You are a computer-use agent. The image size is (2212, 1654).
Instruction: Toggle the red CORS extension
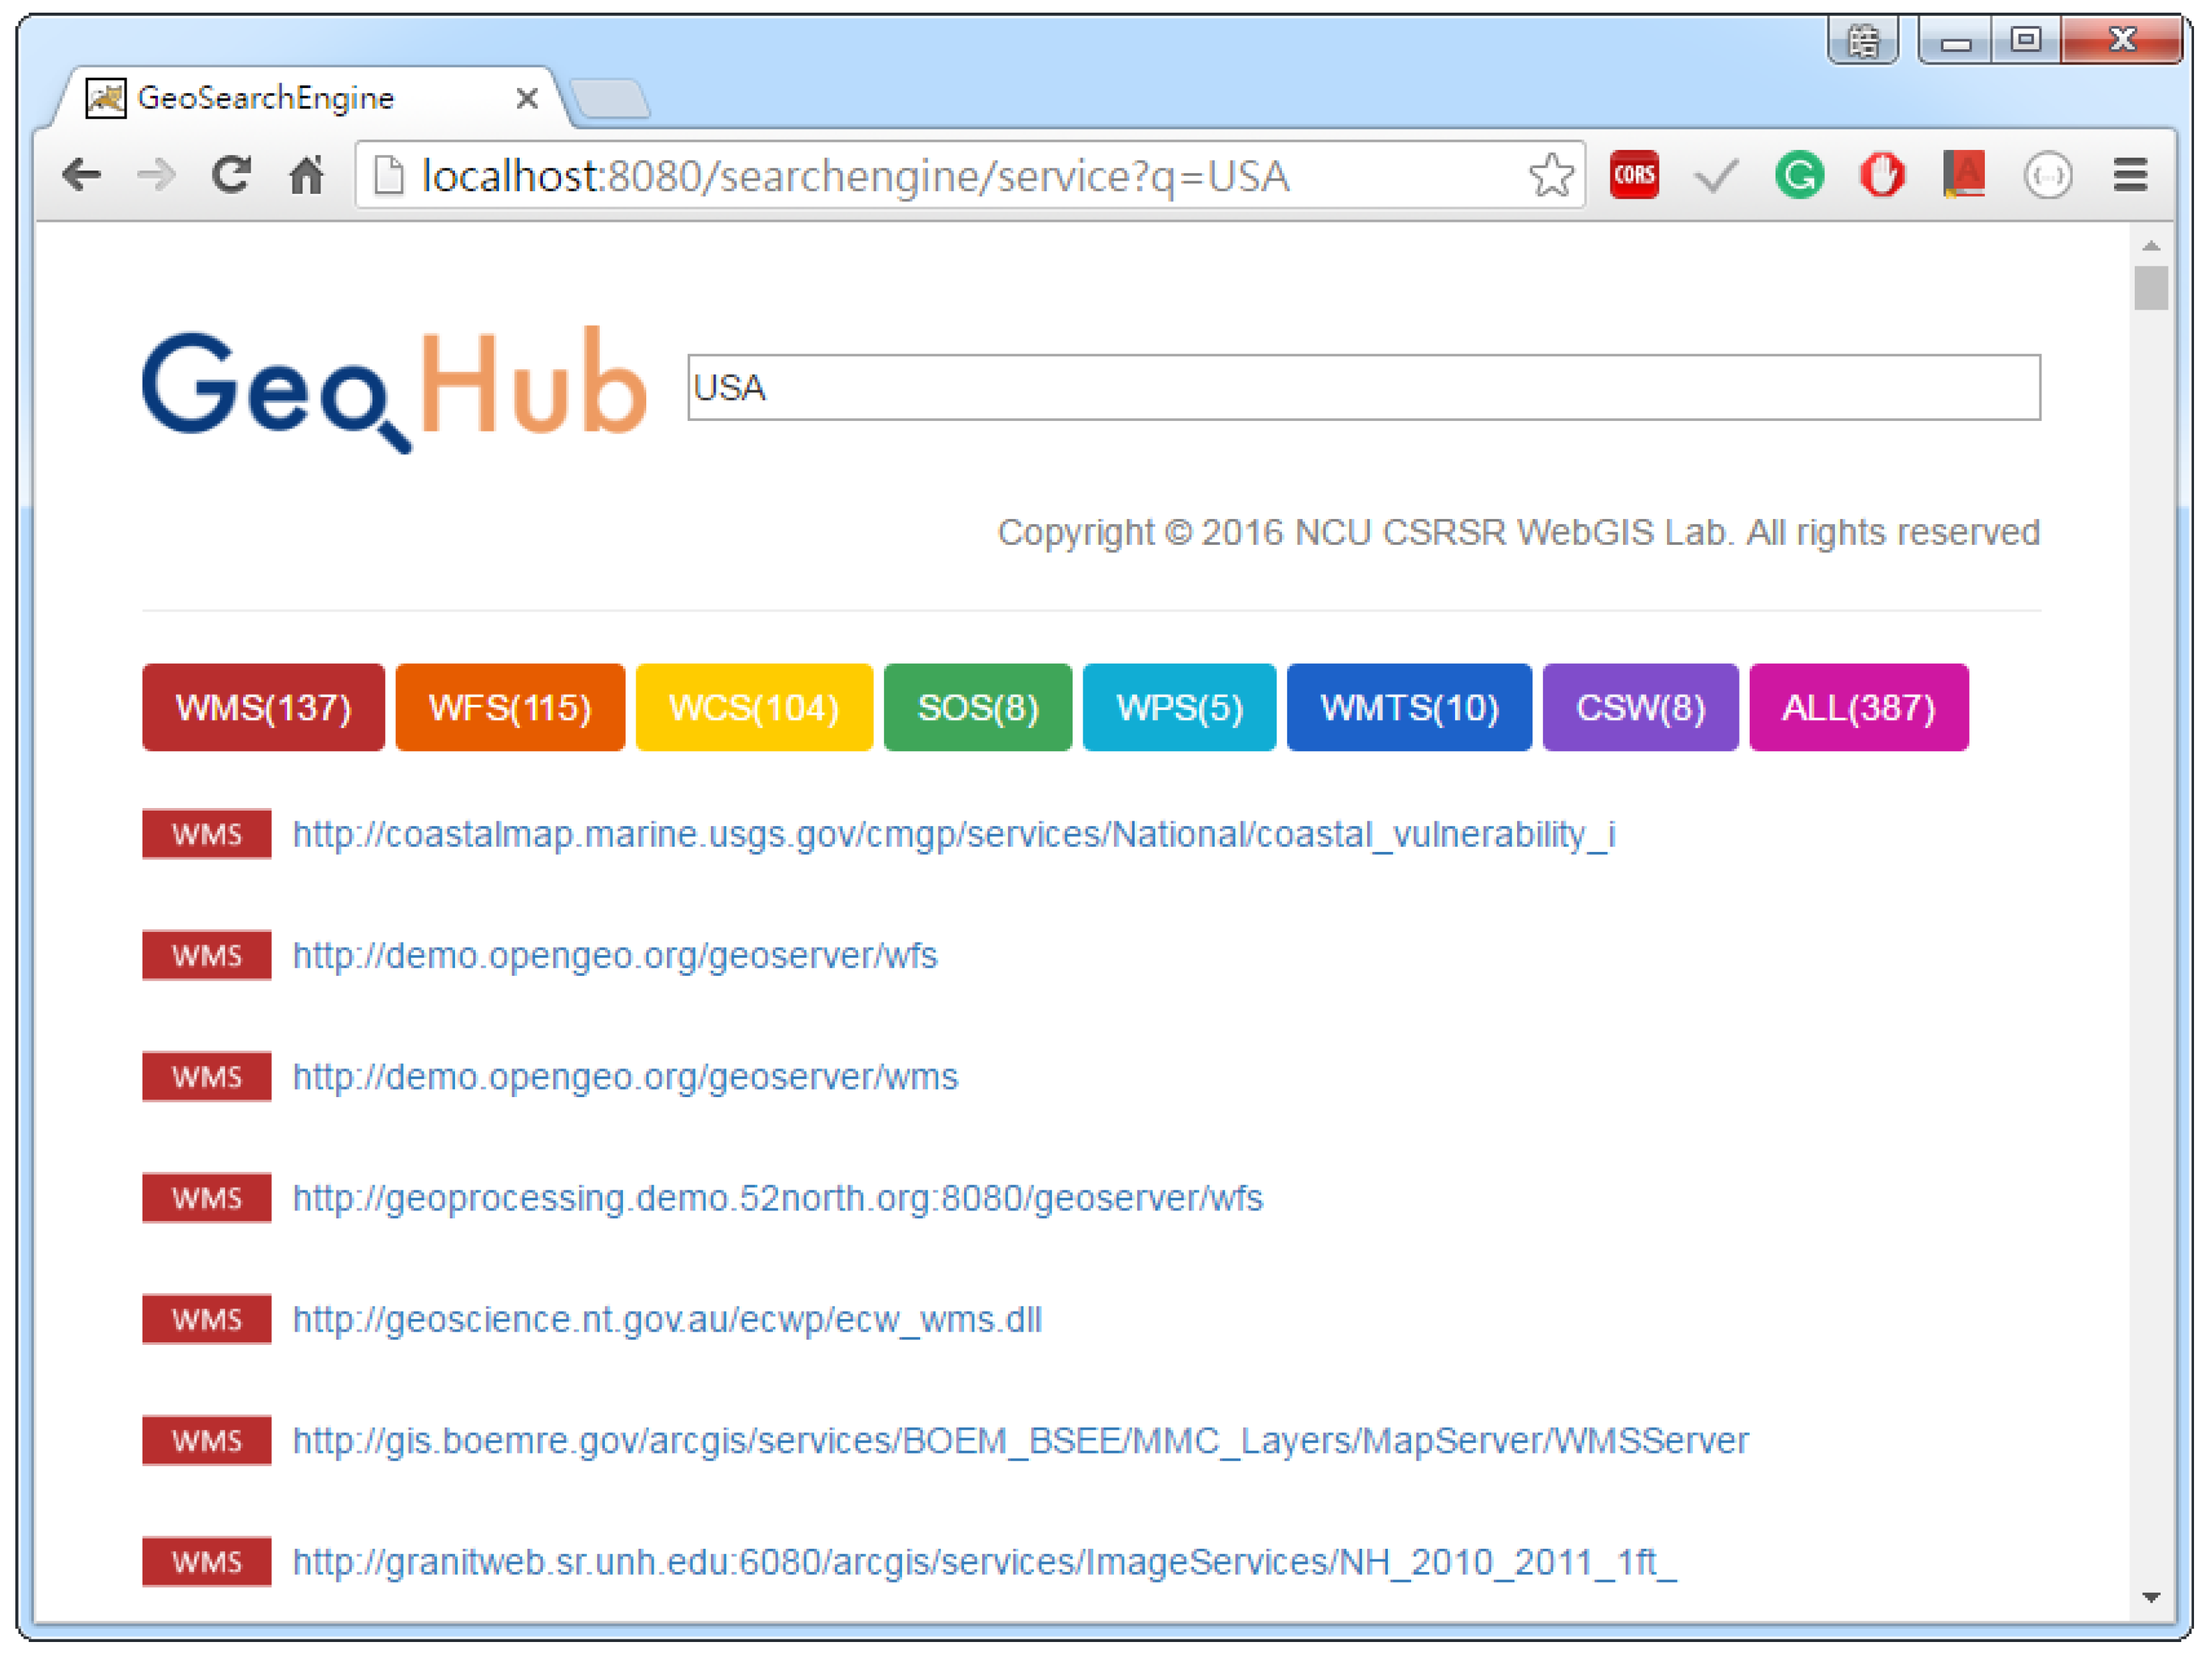point(1634,176)
